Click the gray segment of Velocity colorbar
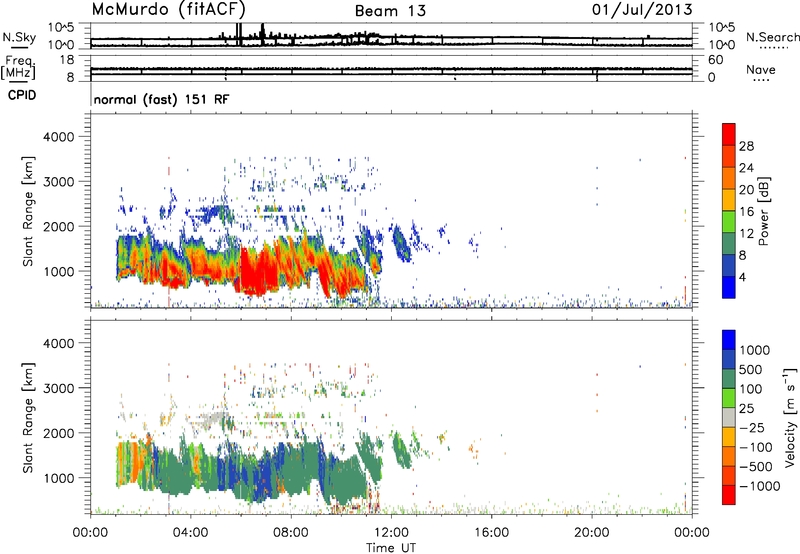800x554 pixels. coord(729,418)
